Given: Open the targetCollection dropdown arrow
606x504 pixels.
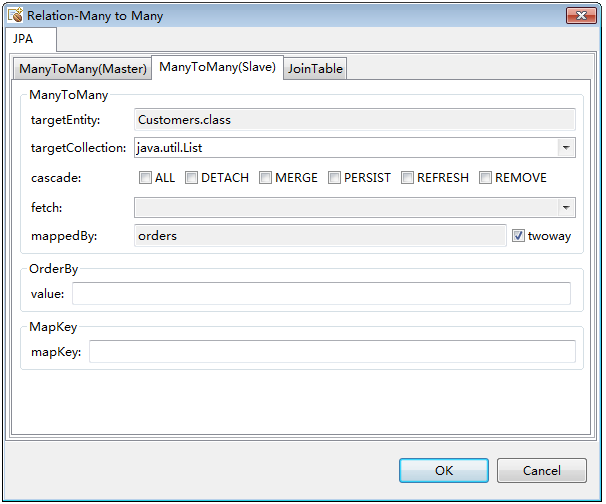Looking at the screenshot, I should 566,148.
